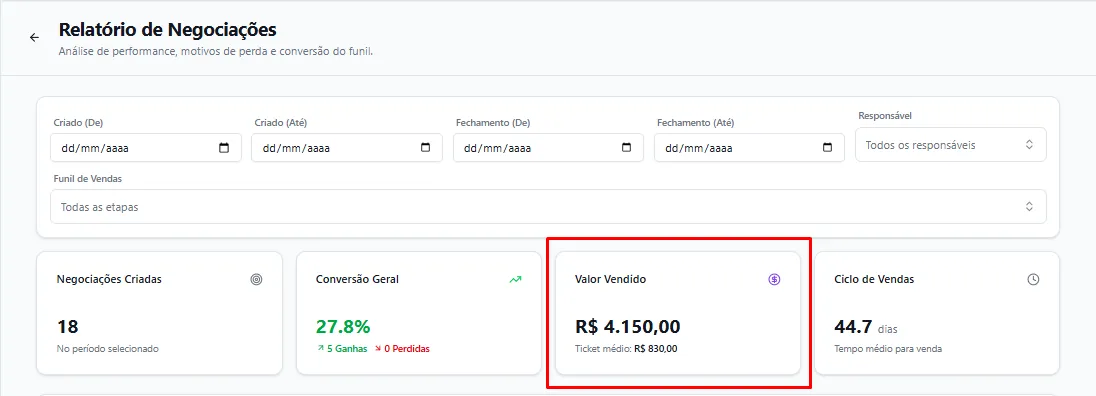Select the Relatório de Negociações heading
Viewport: 1096px width, 396px height.
coord(168,29)
